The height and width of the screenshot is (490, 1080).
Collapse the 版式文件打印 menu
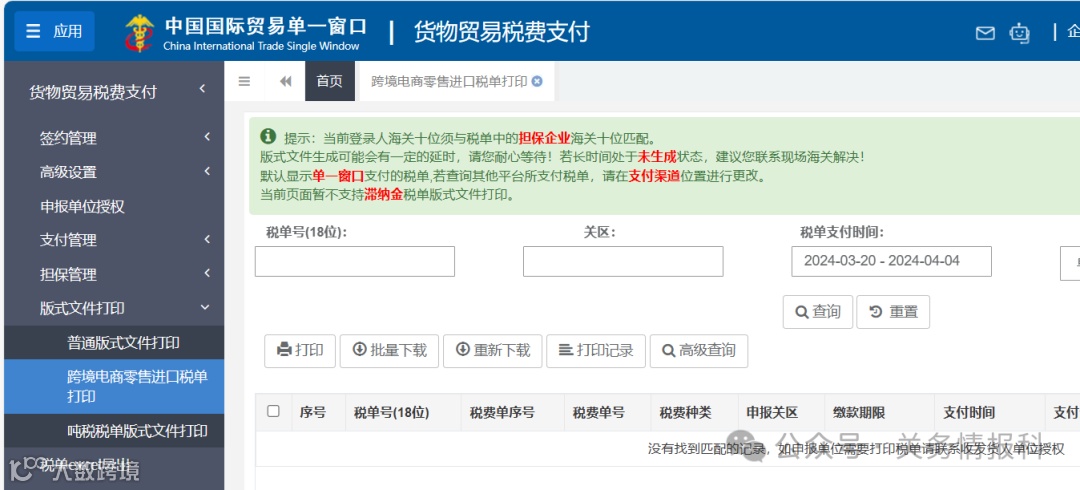[x=114, y=308]
